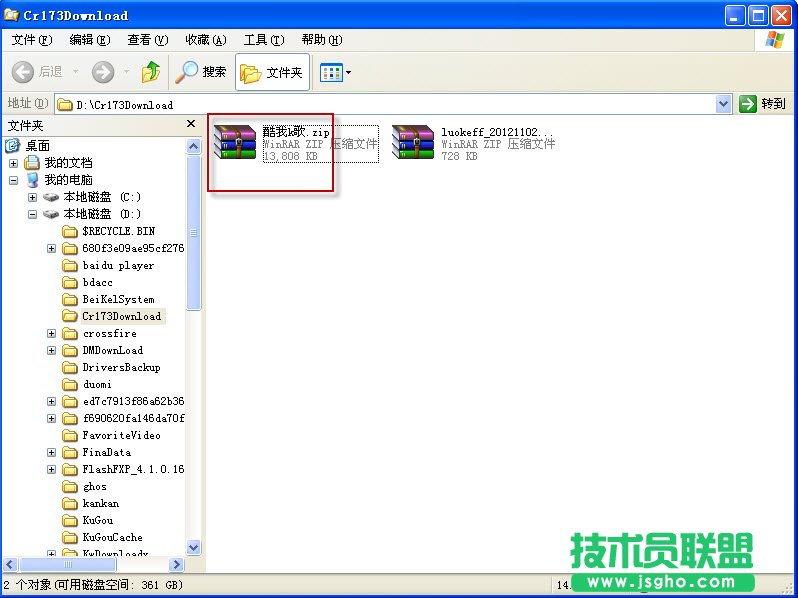
Task: Click the address path input field
Action: (390, 104)
